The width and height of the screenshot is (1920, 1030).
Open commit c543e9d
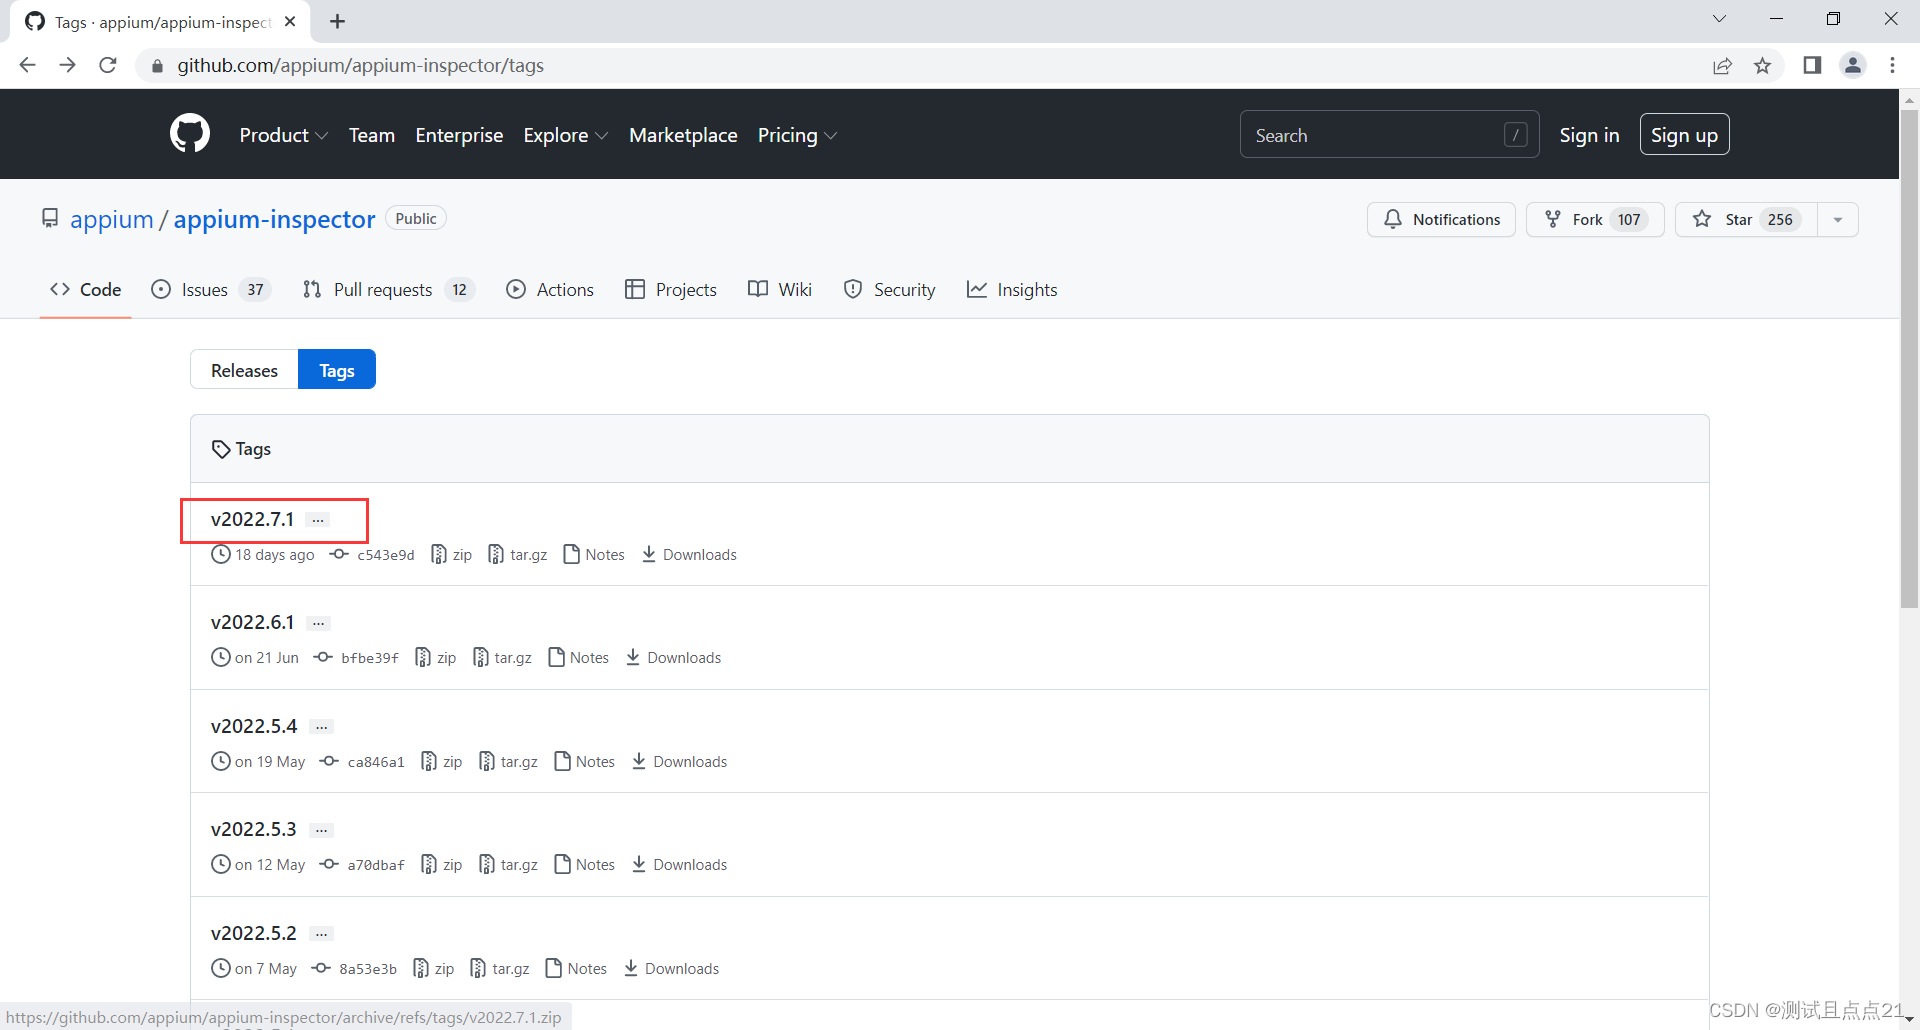point(372,554)
